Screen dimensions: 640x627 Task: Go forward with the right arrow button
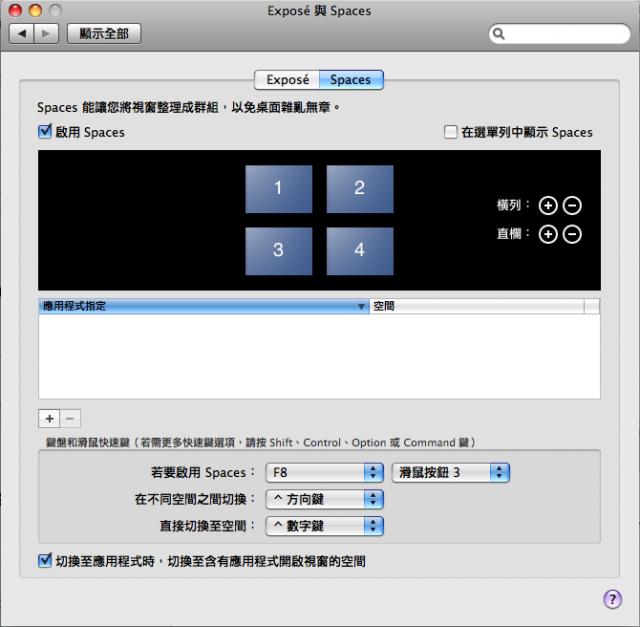coord(46,33)
